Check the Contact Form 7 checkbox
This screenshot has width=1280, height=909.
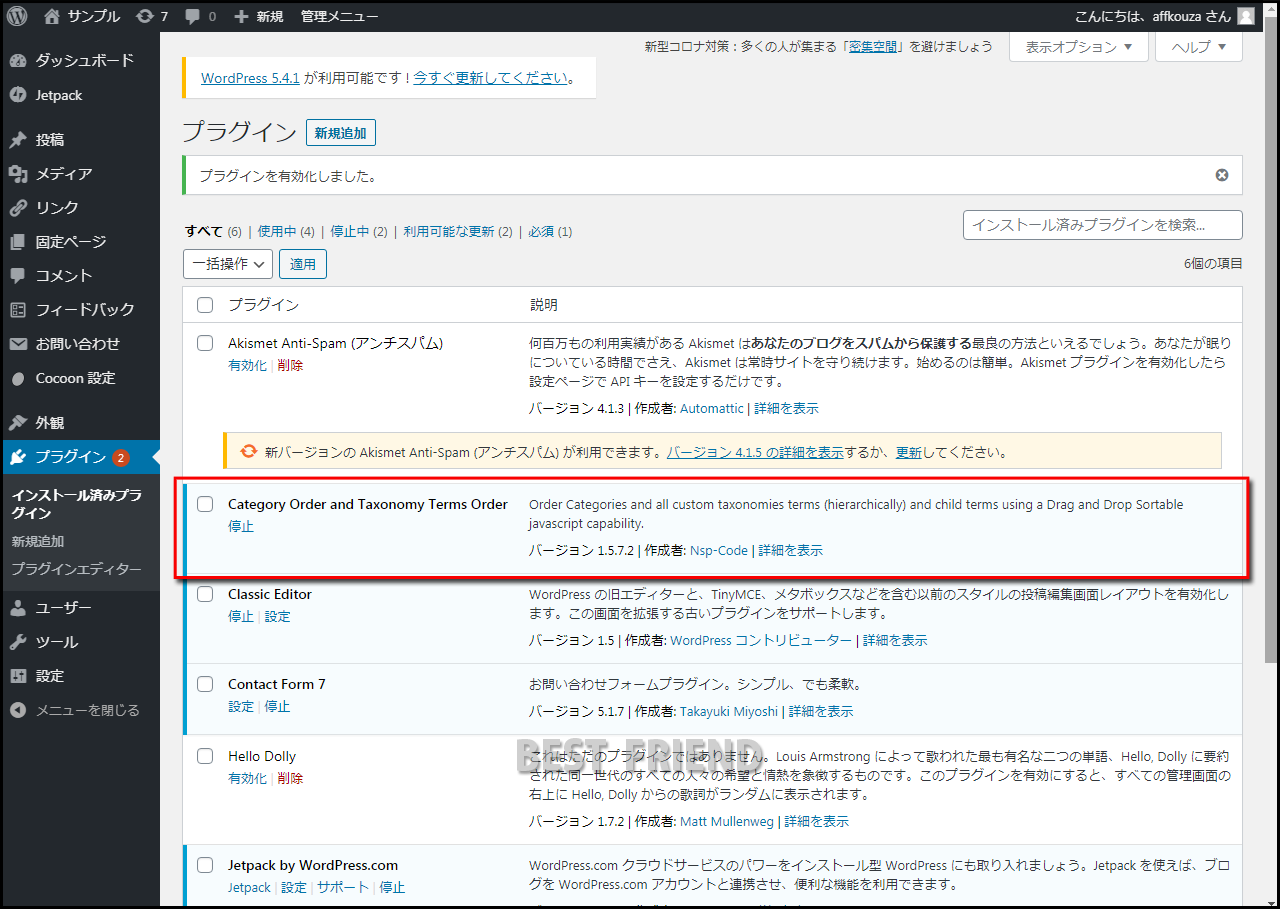(x=205, y=684)
